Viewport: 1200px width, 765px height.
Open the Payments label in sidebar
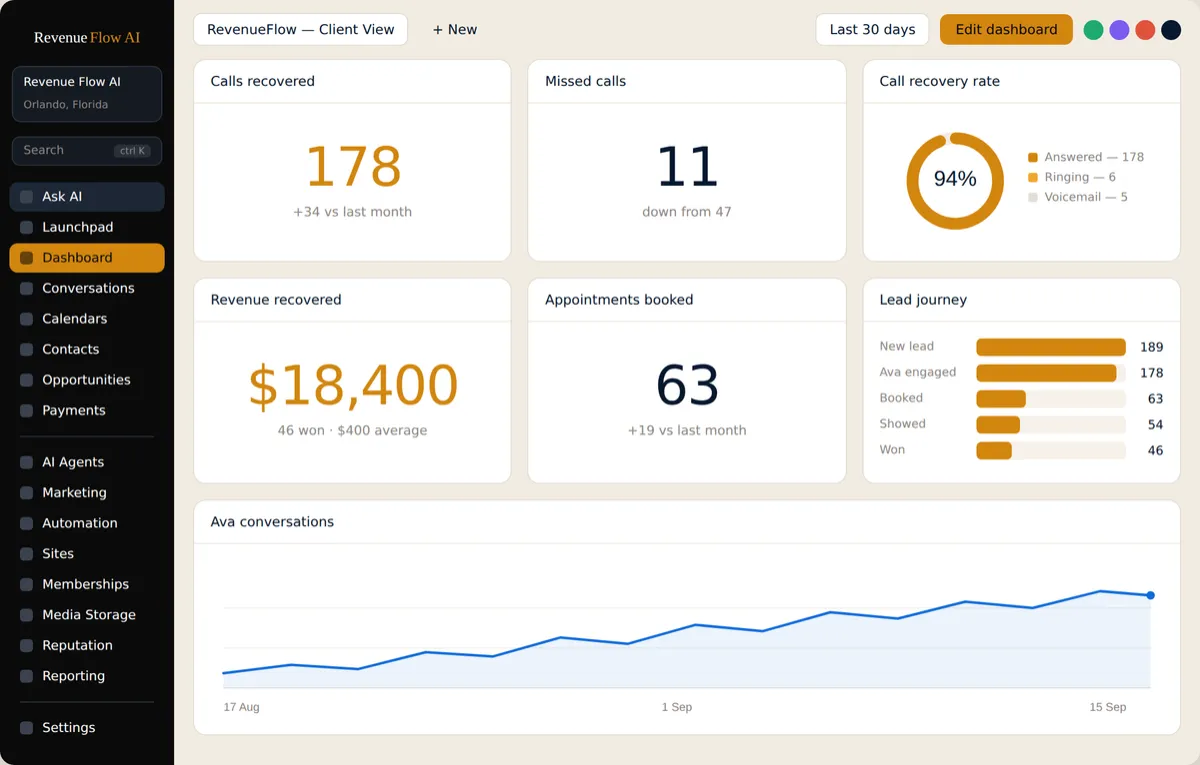tap(73, 411)
